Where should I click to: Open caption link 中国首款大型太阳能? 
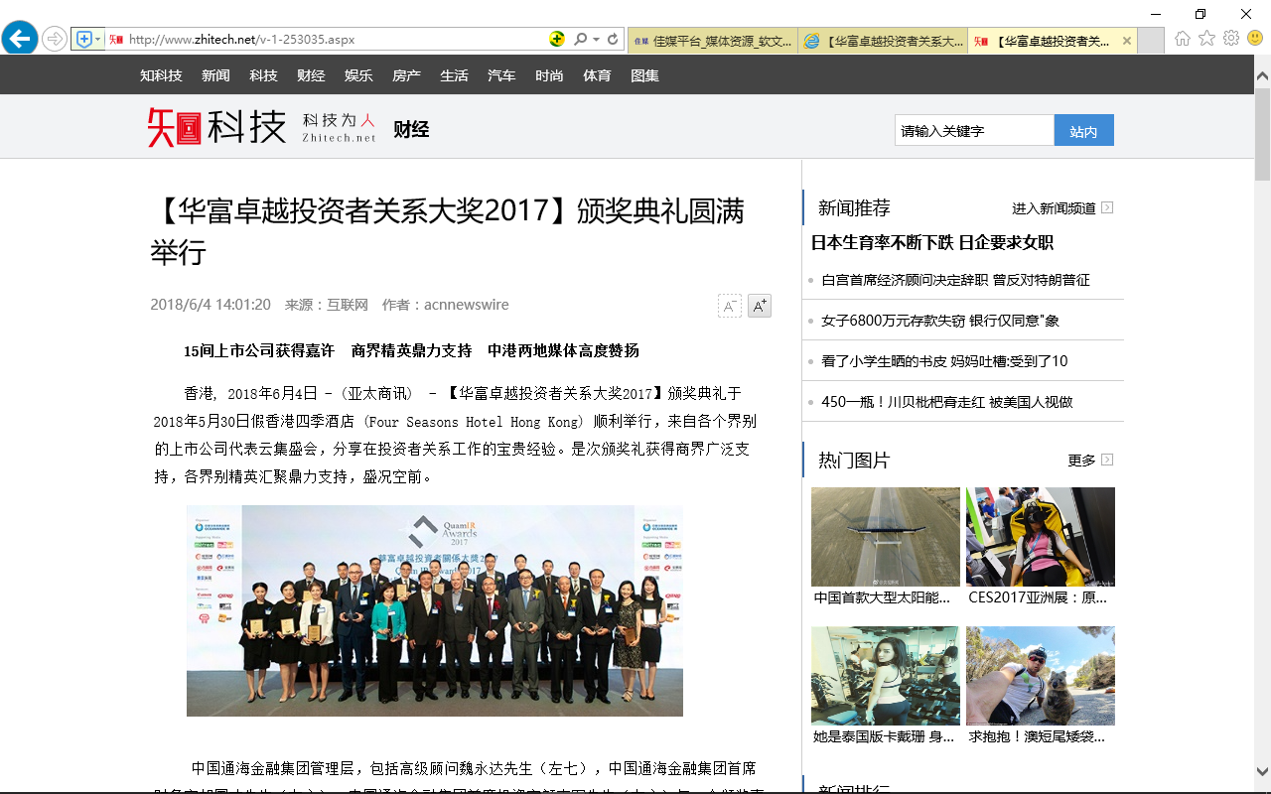coord(882,598)
